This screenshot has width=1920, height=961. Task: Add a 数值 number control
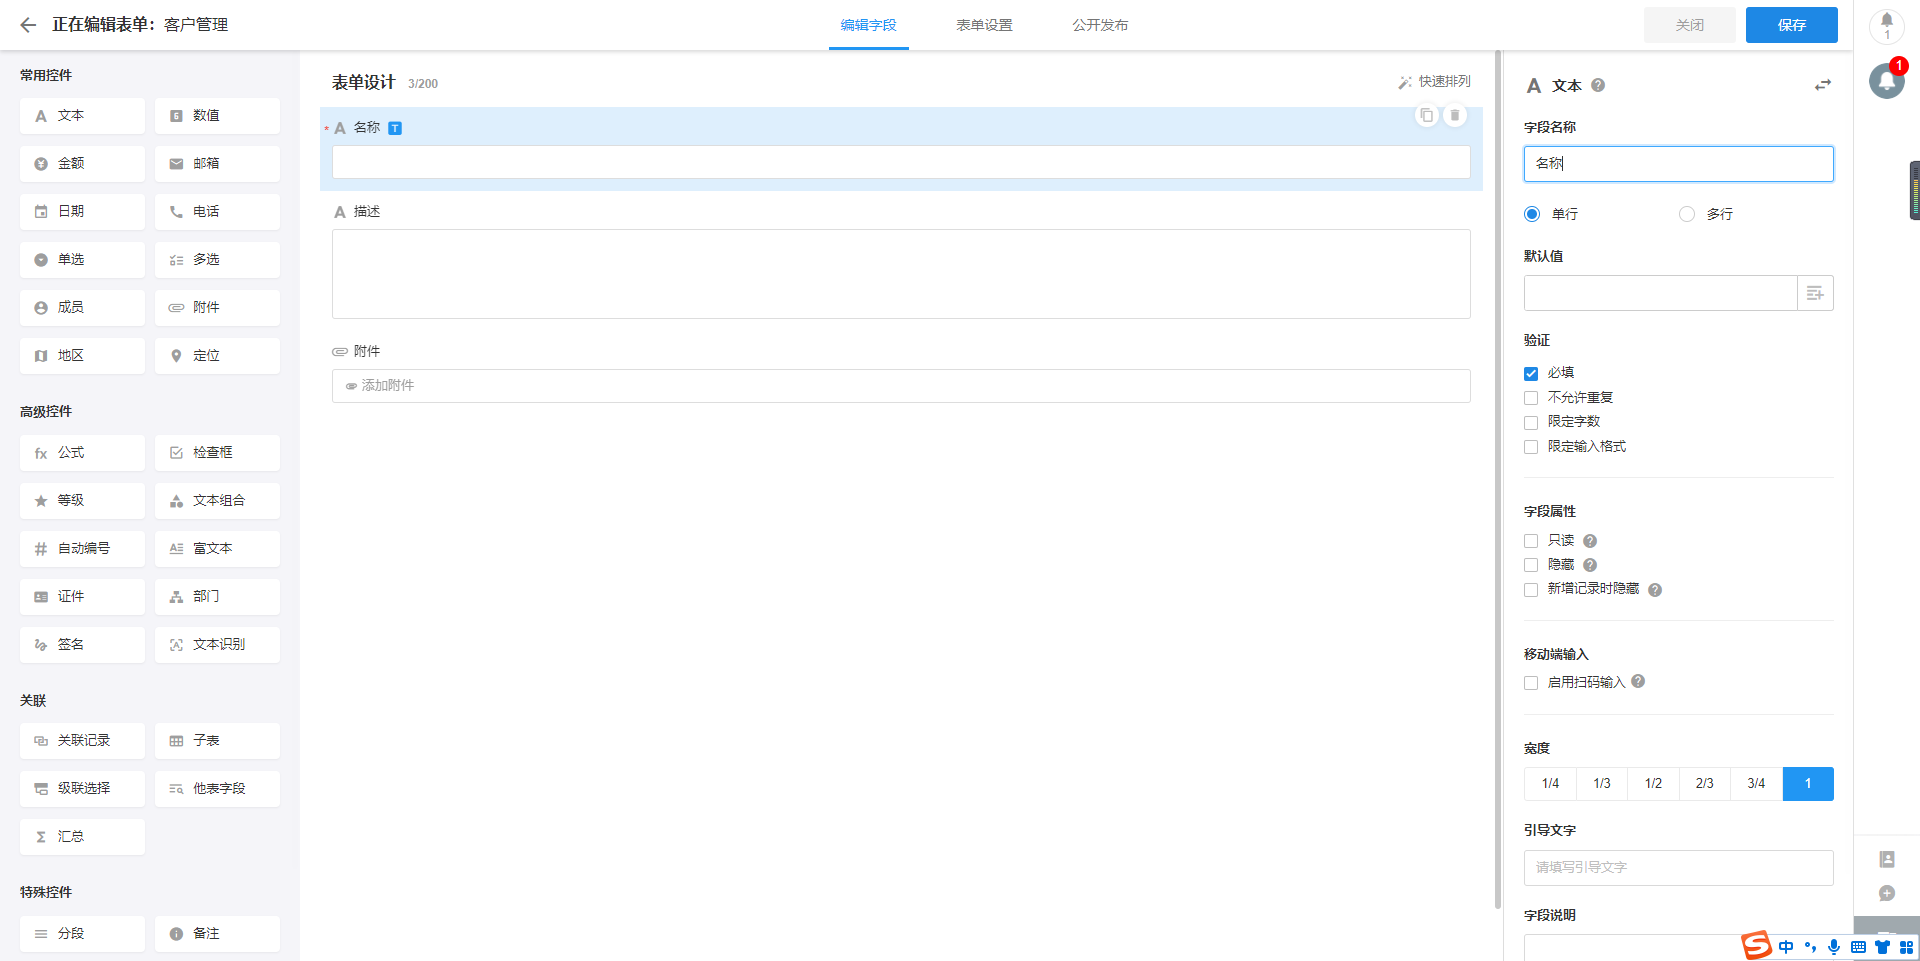click(x=217, y=116)
